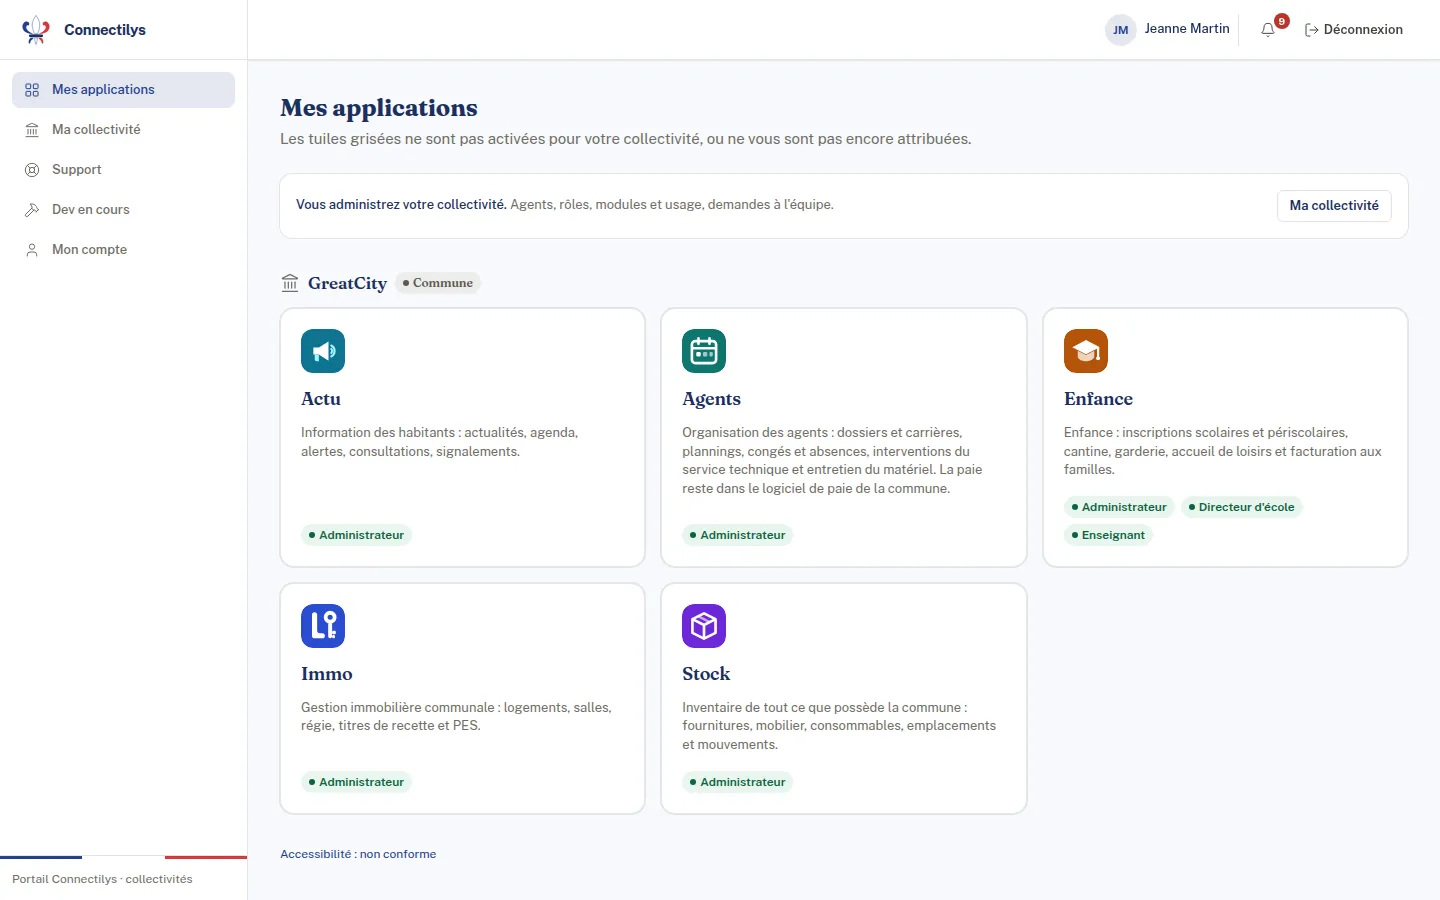Open Dev en cours menu item
Screen dimensions: 1440x900
click(x=123, y=210)
